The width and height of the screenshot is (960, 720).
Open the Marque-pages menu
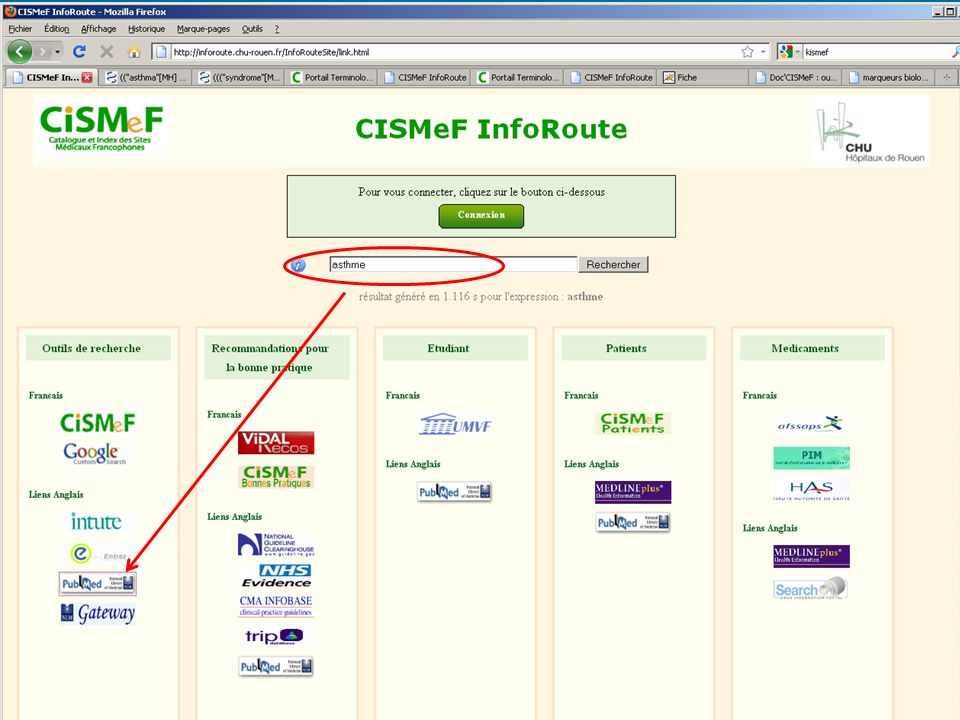[x=203, y=29]
